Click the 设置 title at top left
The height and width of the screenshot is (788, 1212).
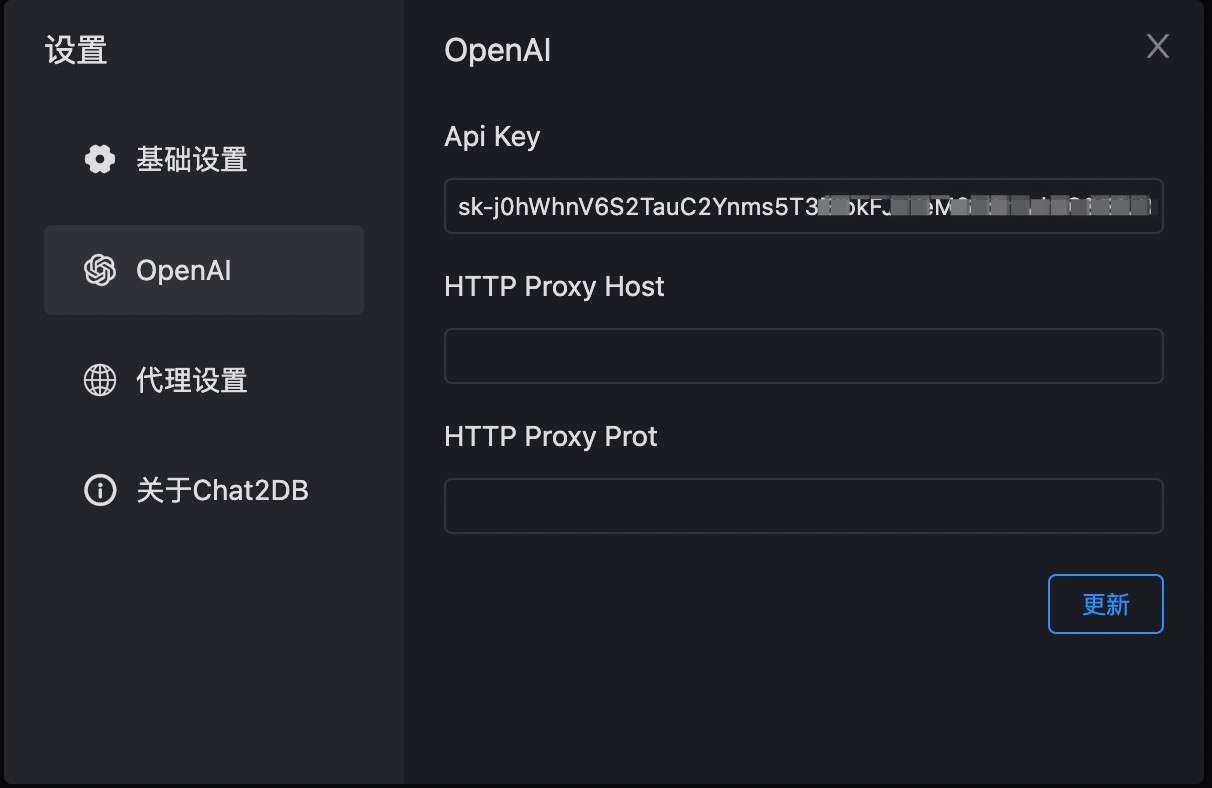pyautogui.click(x=76, y=50)
